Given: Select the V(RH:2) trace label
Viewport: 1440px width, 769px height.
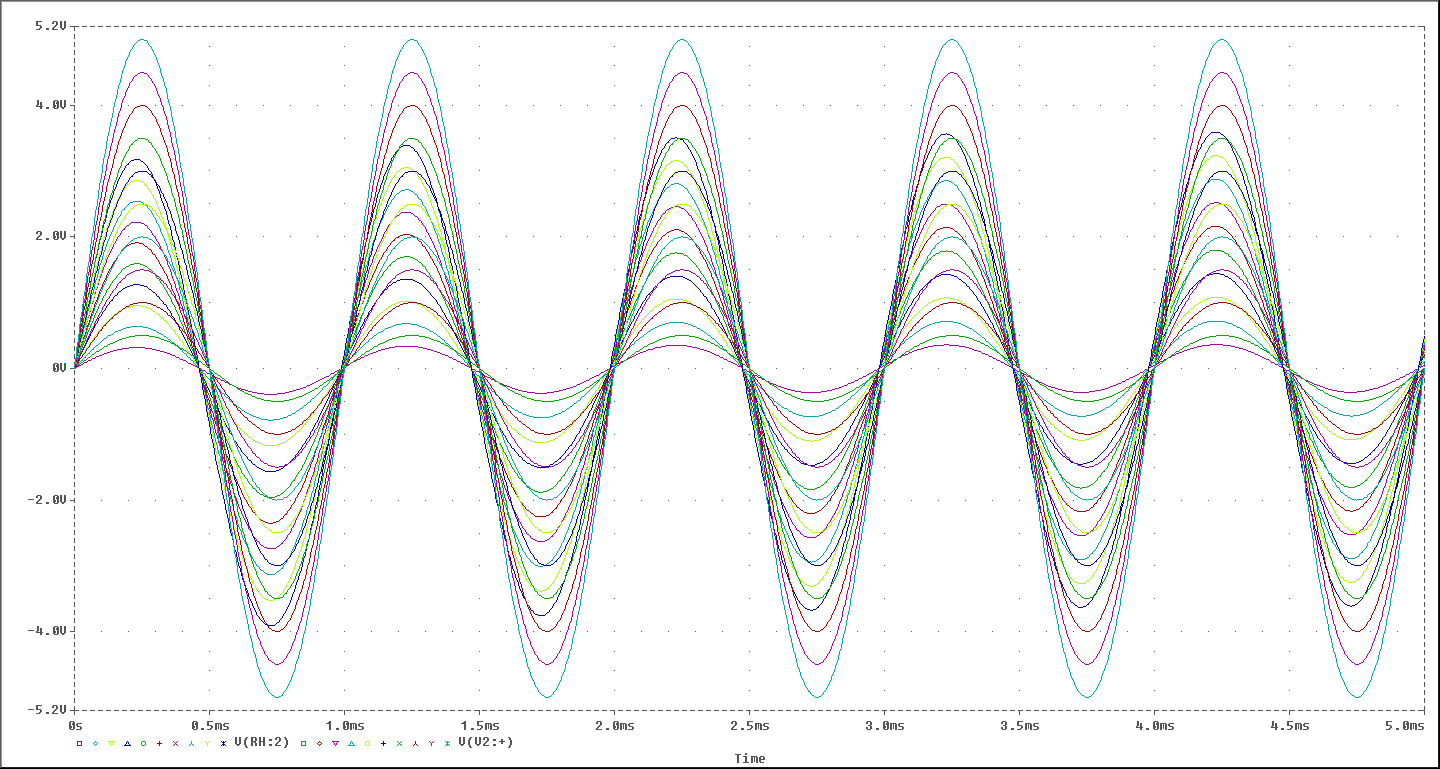Looking at the screenshot, I should [262, 742].
